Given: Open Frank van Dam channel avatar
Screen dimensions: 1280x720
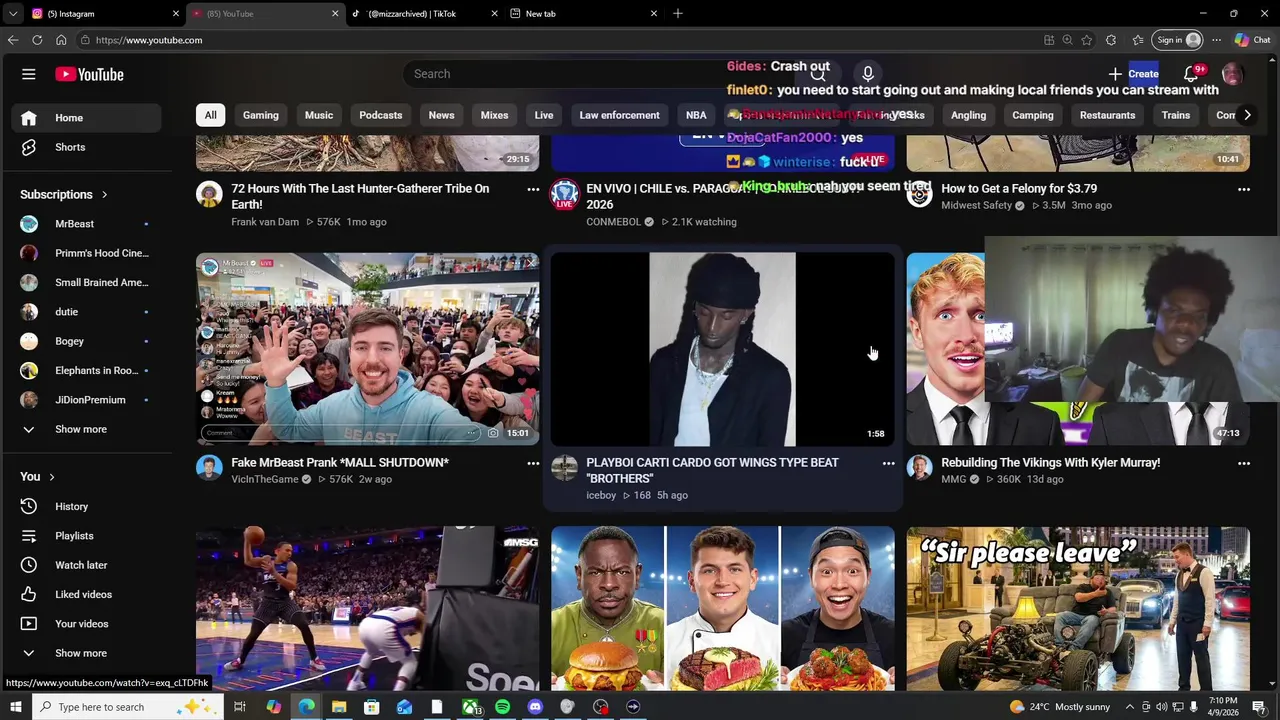Looking at the screenshot, I should (209, 194).
